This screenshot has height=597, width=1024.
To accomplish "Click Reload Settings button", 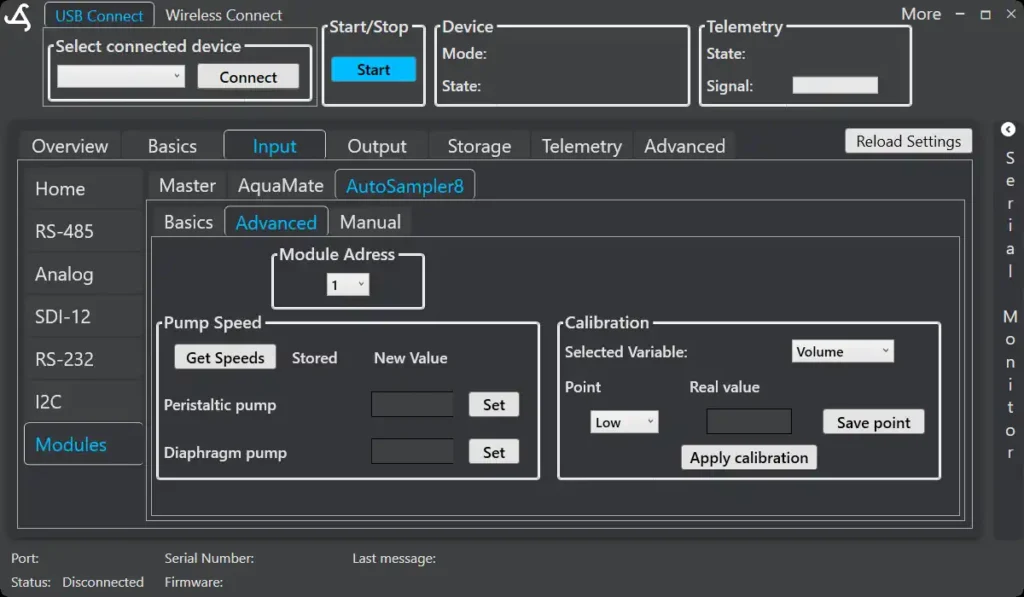I will 908,141.
